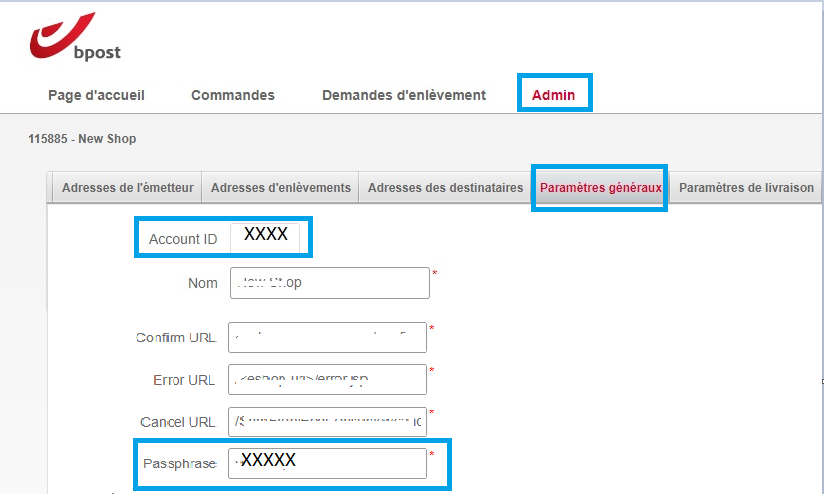The image size is (824, 494).
Task: Click the Nom label
Action: 203,283
